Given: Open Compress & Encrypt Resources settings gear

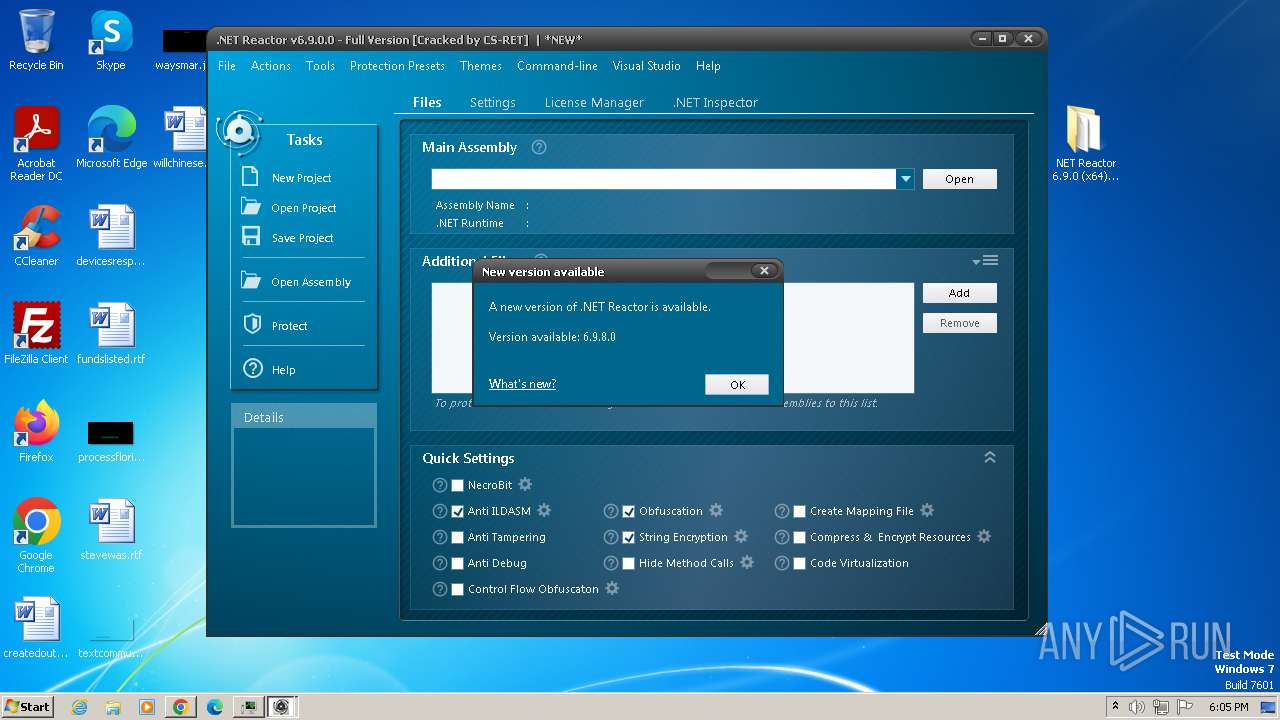Looking at the screenshot, I should coord(984,536).
